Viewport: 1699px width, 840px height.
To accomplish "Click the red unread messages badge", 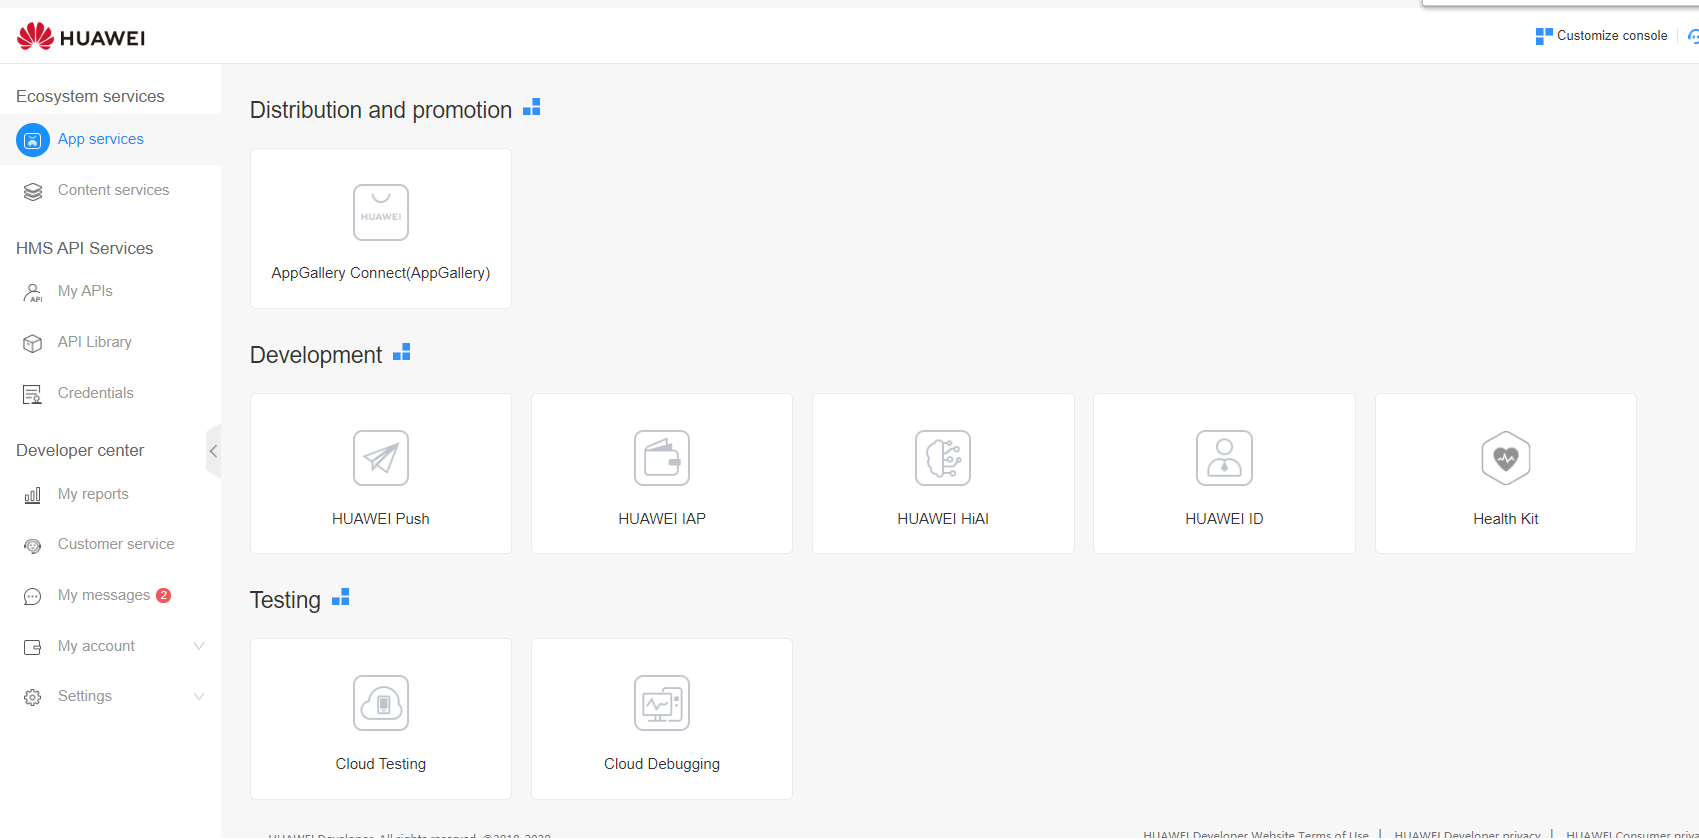I will [x=164, y=595].
